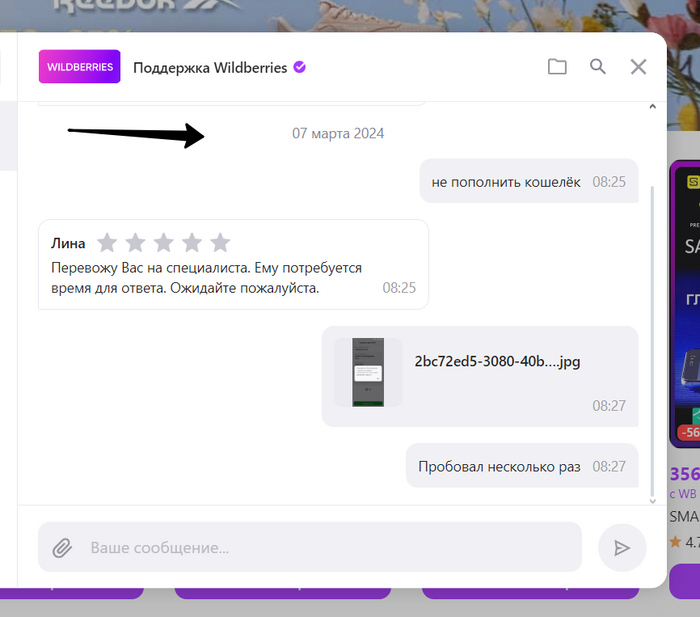Attach a file with the paperclip

[62, 548]
